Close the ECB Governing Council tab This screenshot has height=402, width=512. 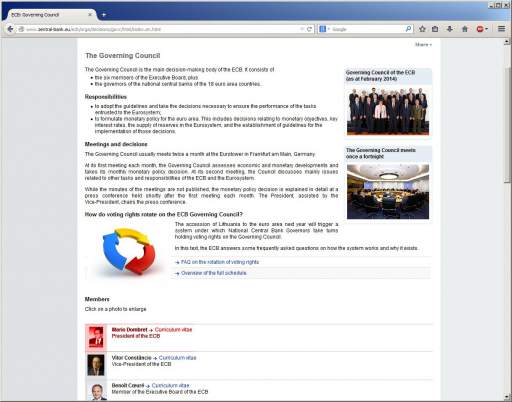click(x=90, y=15)
